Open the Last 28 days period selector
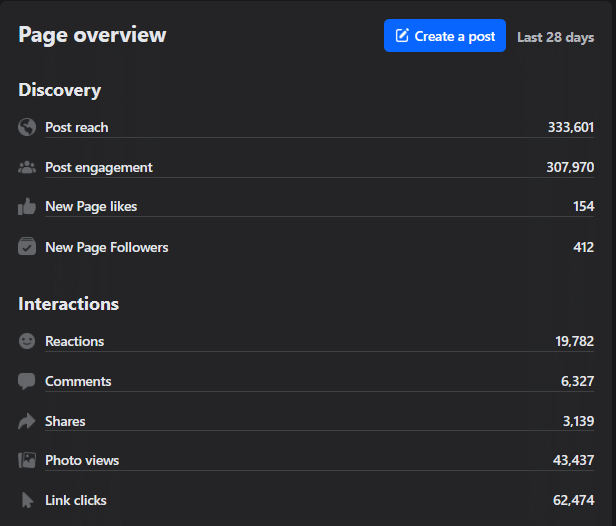 pos(555,37)
